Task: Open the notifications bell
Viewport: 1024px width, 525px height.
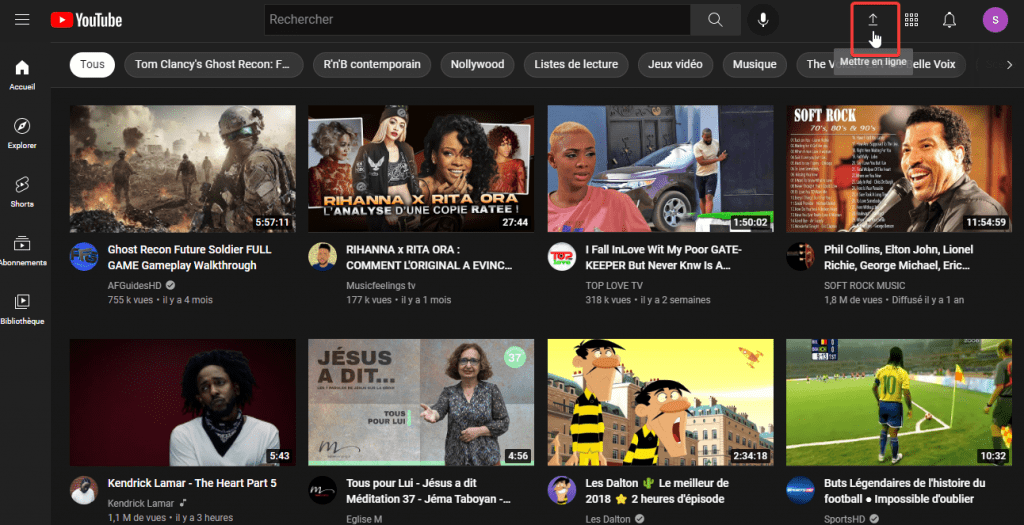Action: coord(950,20)
